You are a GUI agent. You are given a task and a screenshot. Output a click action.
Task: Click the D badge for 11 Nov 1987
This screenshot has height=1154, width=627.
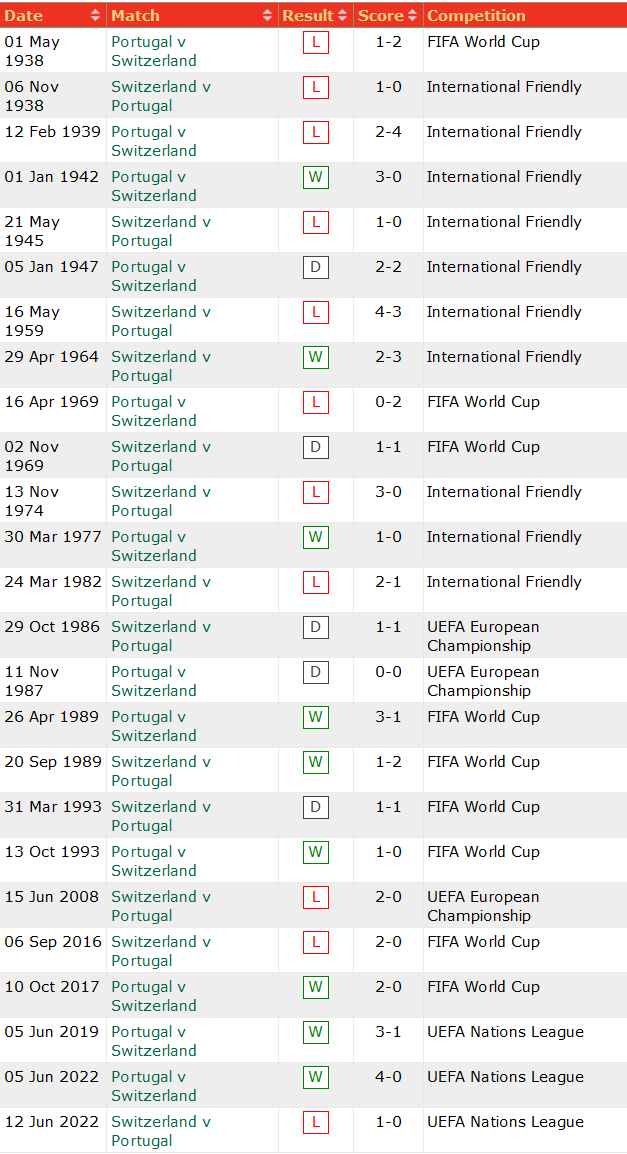(x=316, y=672)
